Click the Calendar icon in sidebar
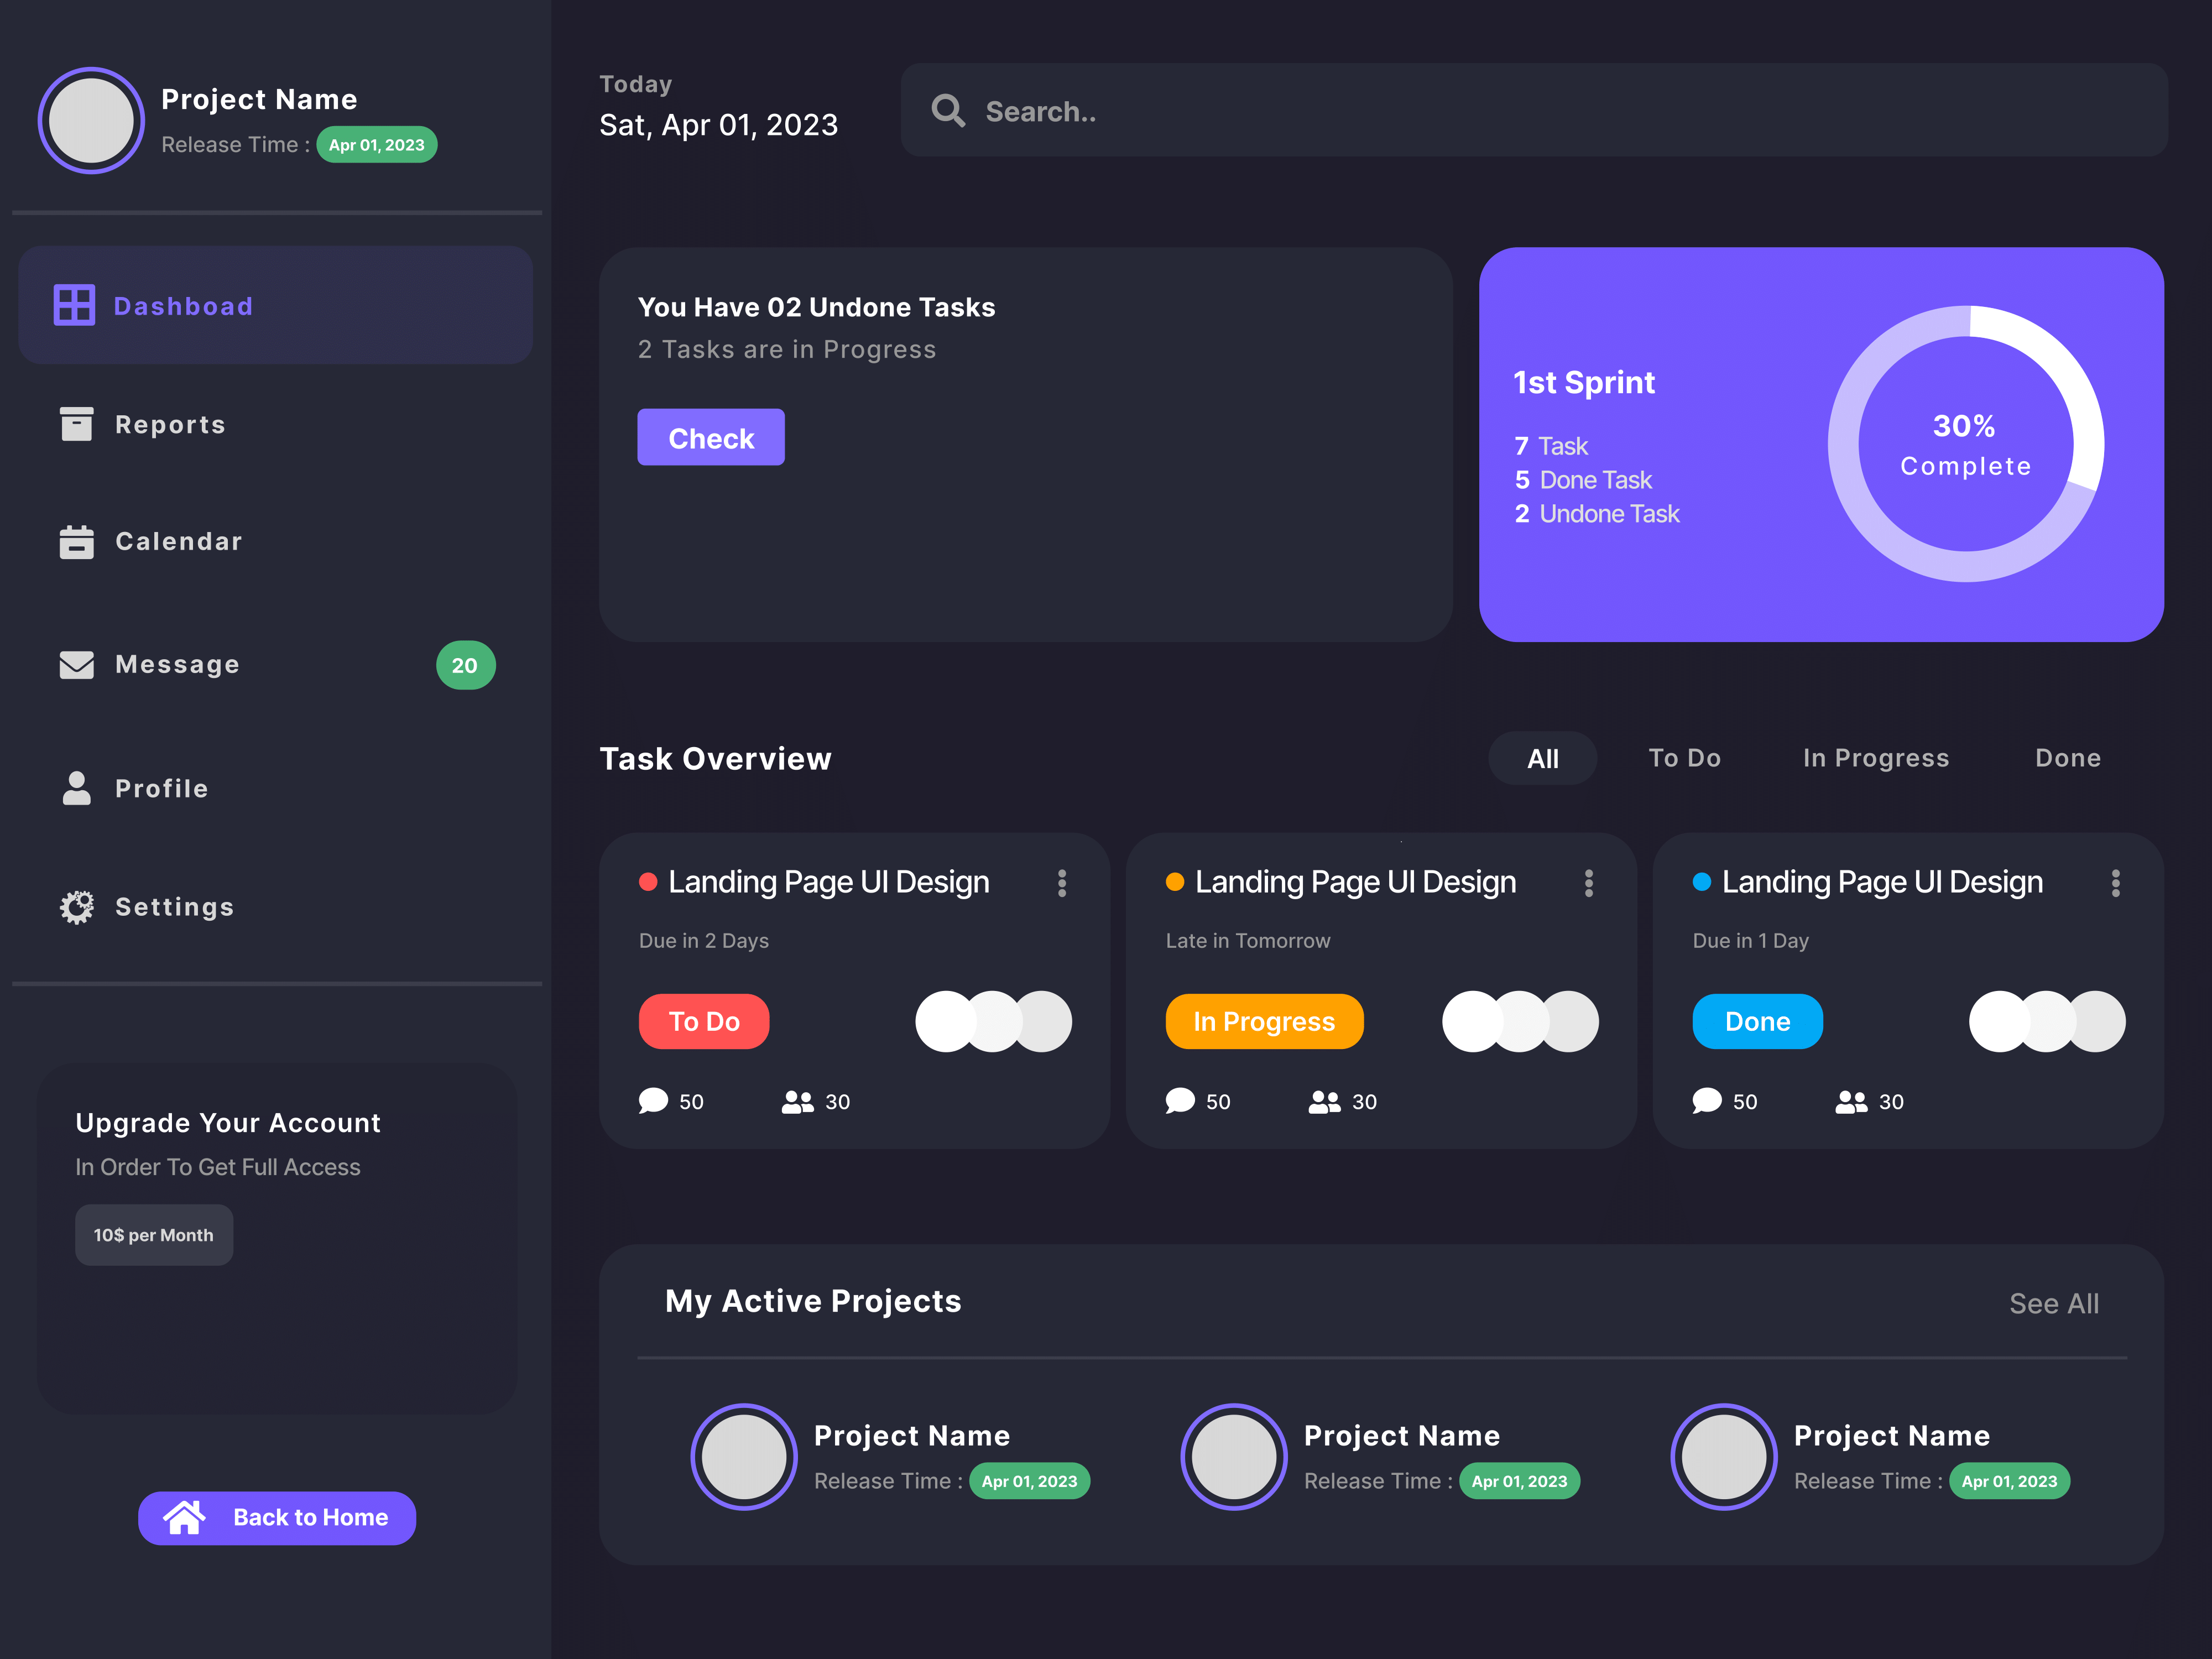 coord(76,542)
